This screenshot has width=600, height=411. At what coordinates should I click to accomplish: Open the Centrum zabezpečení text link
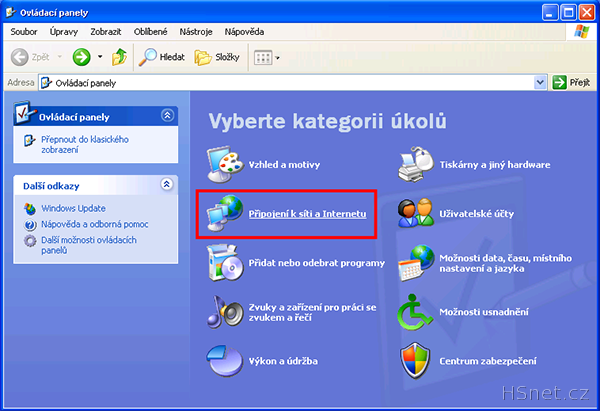pyautogui.click(x=488, y=361)
